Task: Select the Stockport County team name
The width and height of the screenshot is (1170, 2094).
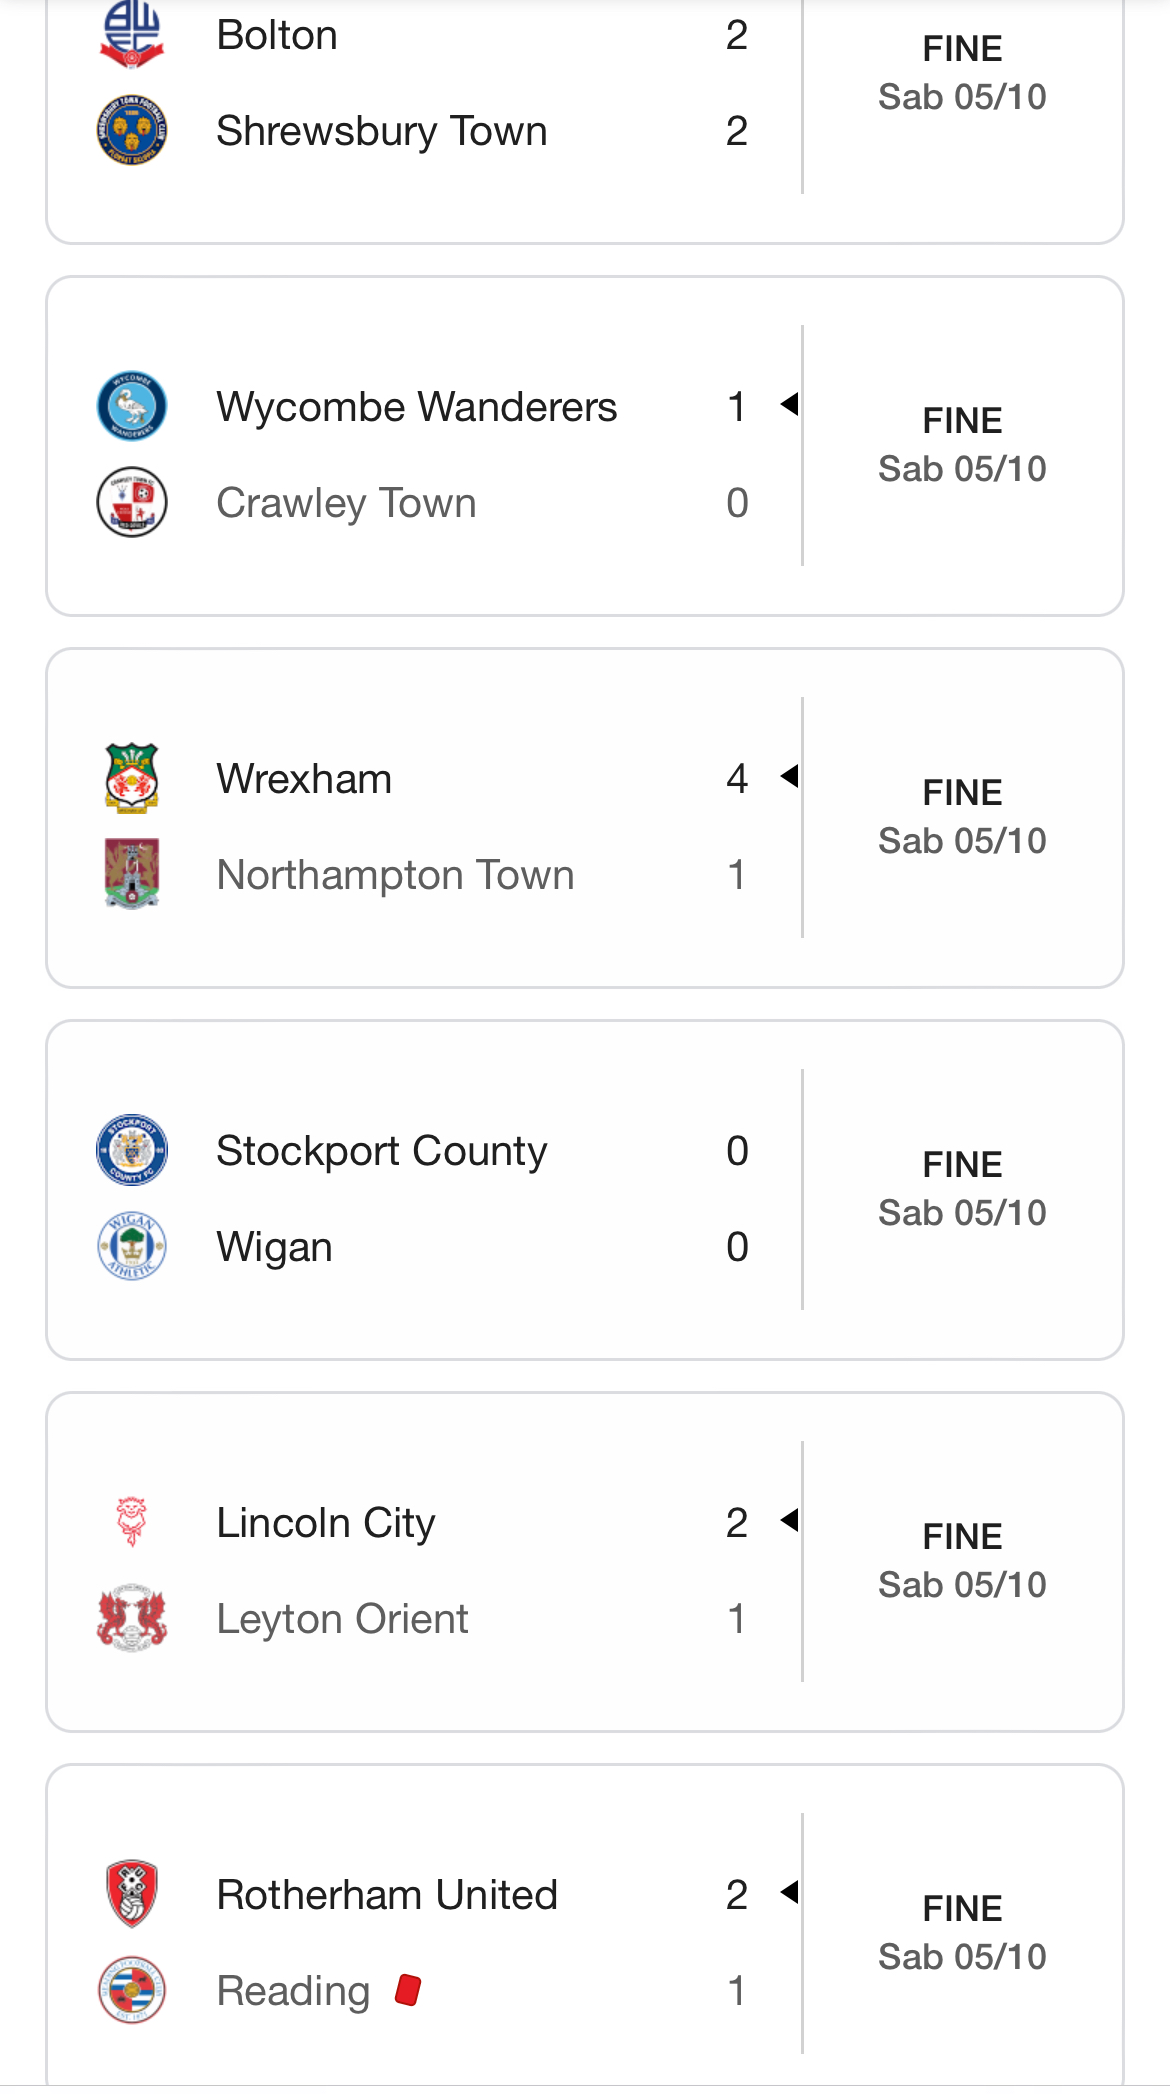Action: [381, 1151]
